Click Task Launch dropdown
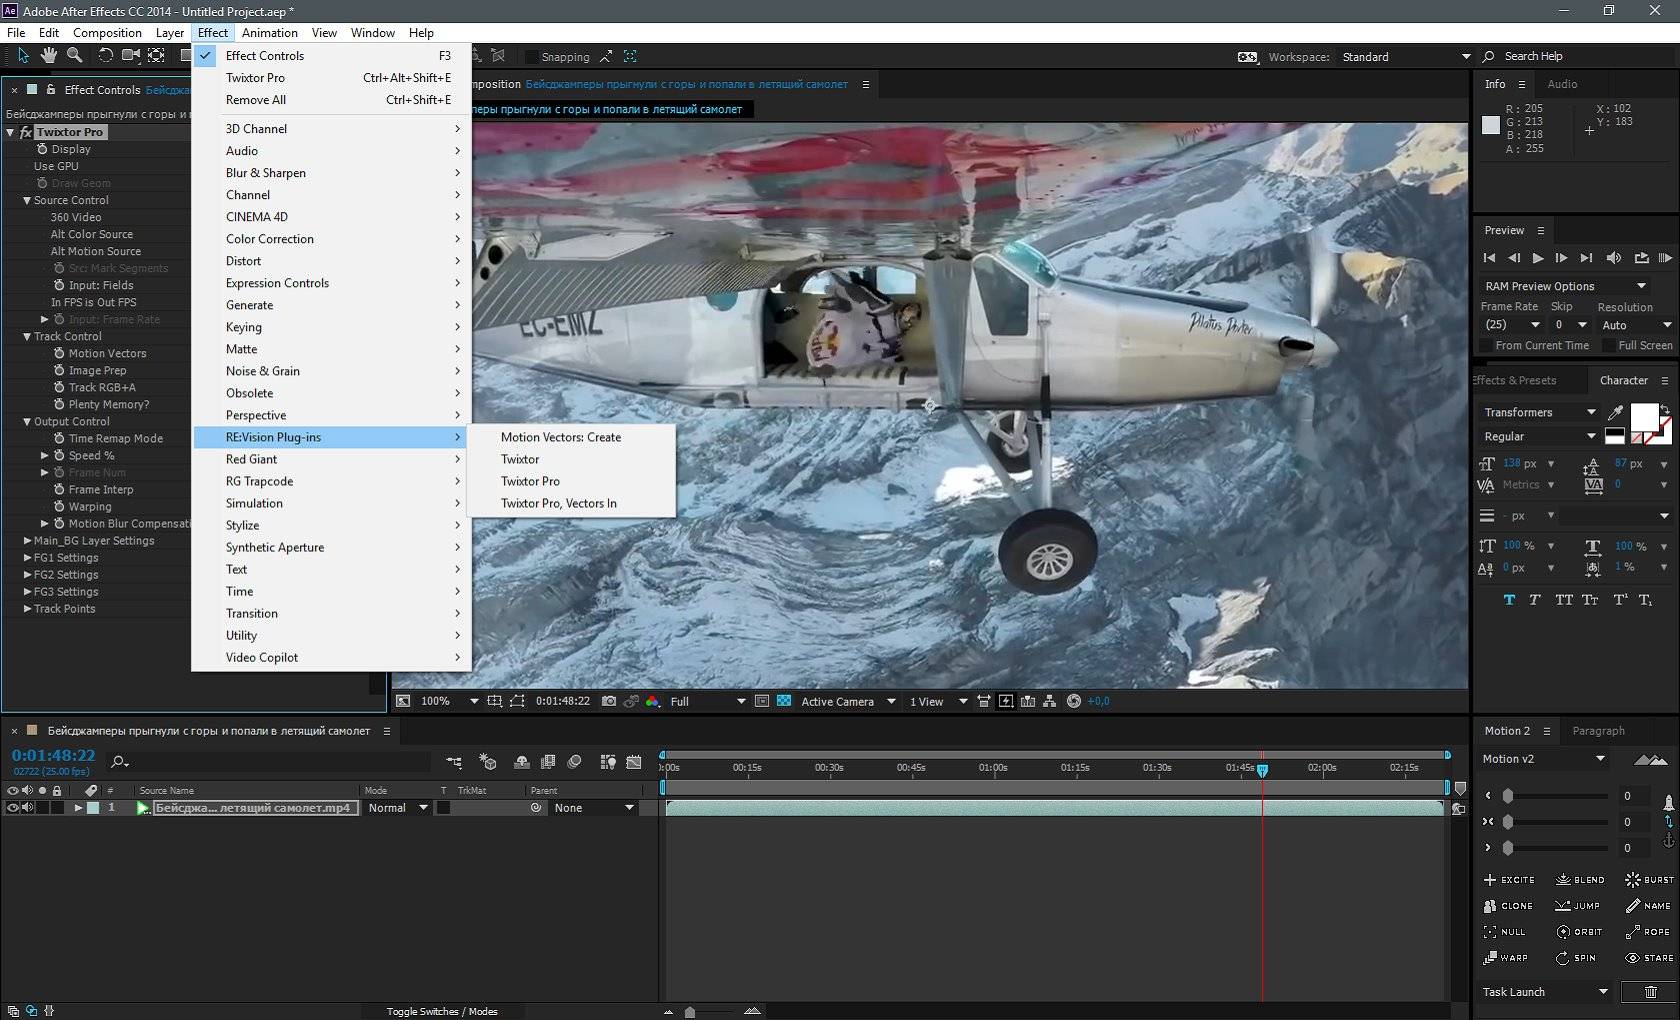Image resolution: width=1680 pixels, height=1020 pixels. pyautogui.click(x=1545, y=992)
